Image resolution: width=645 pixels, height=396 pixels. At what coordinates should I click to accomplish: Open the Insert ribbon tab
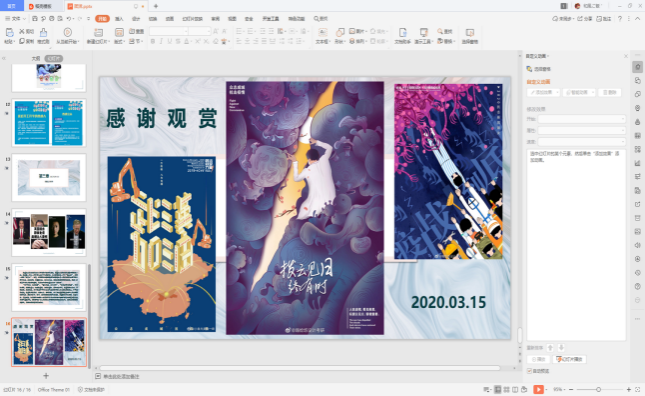click(119, 19)
